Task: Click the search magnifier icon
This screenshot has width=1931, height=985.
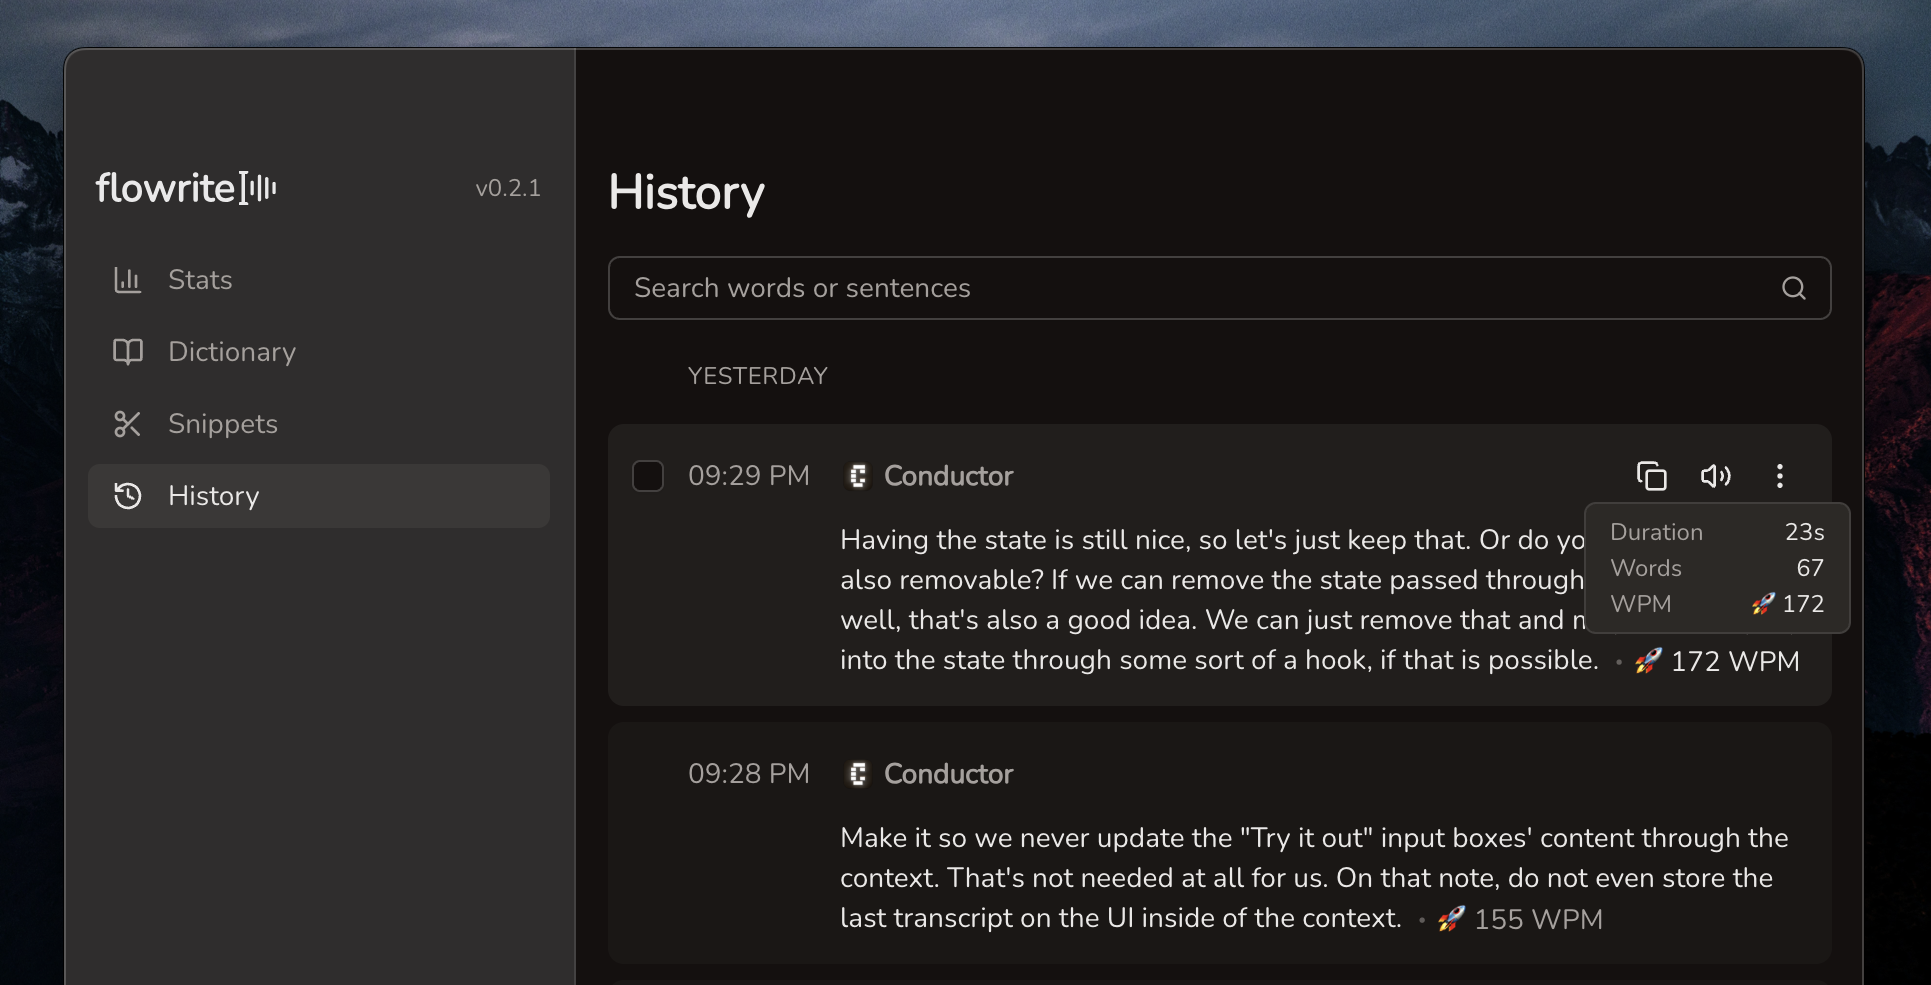Action: [1794, 288]
